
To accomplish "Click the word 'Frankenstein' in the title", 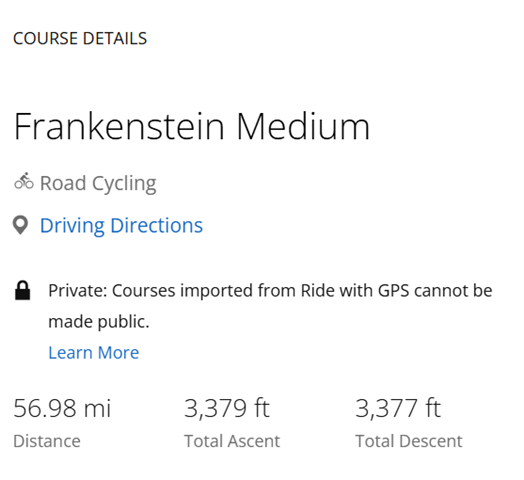I will pos(119,126).
